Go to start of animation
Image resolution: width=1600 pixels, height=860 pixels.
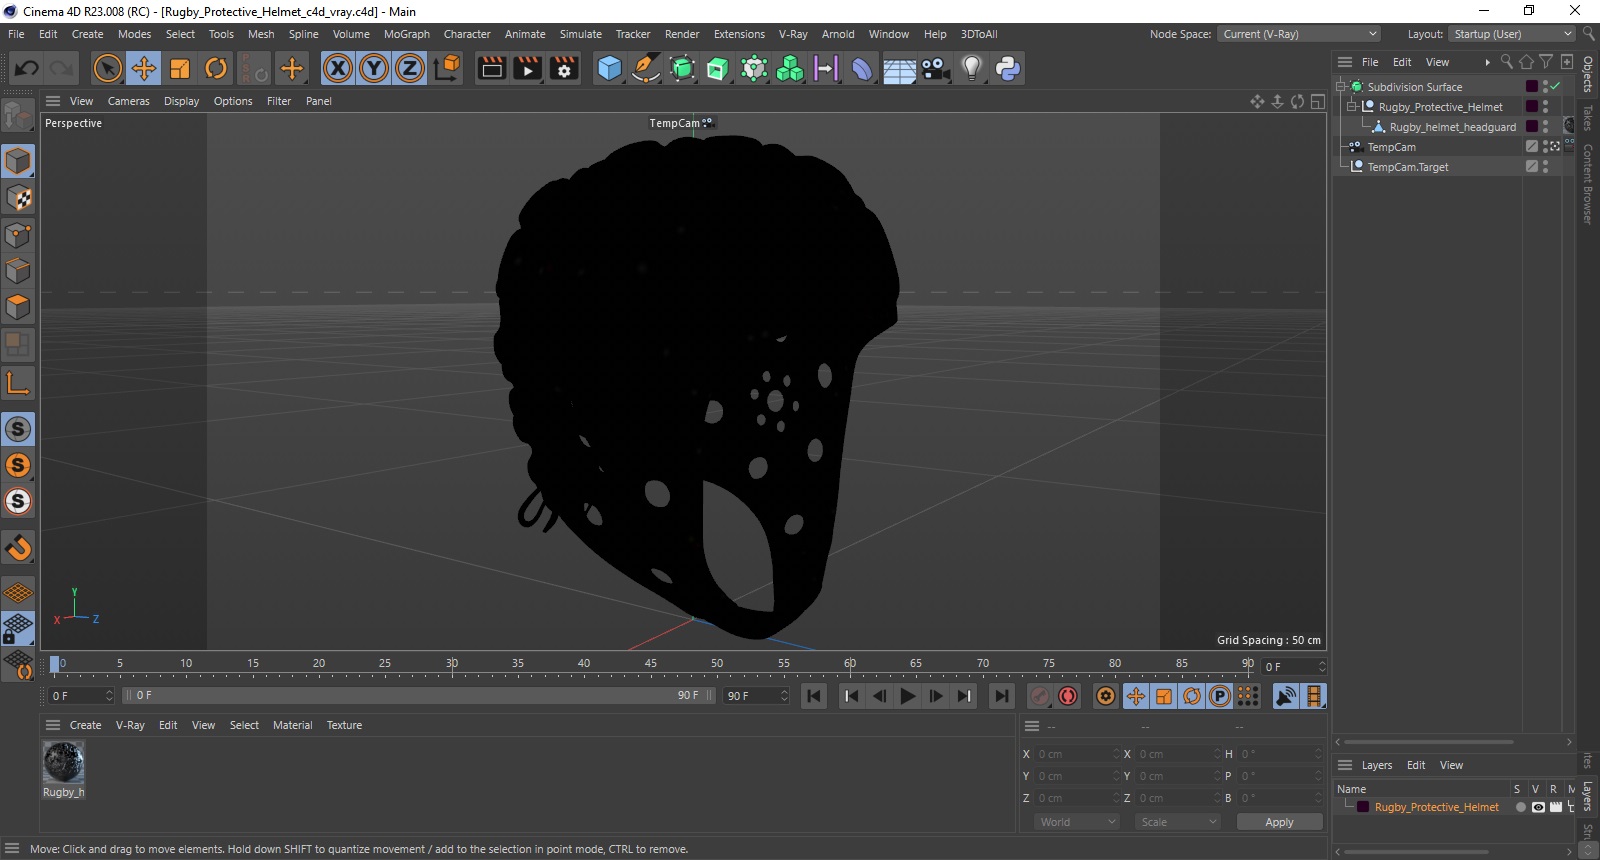pyautogui.click(x=814, y=696)
